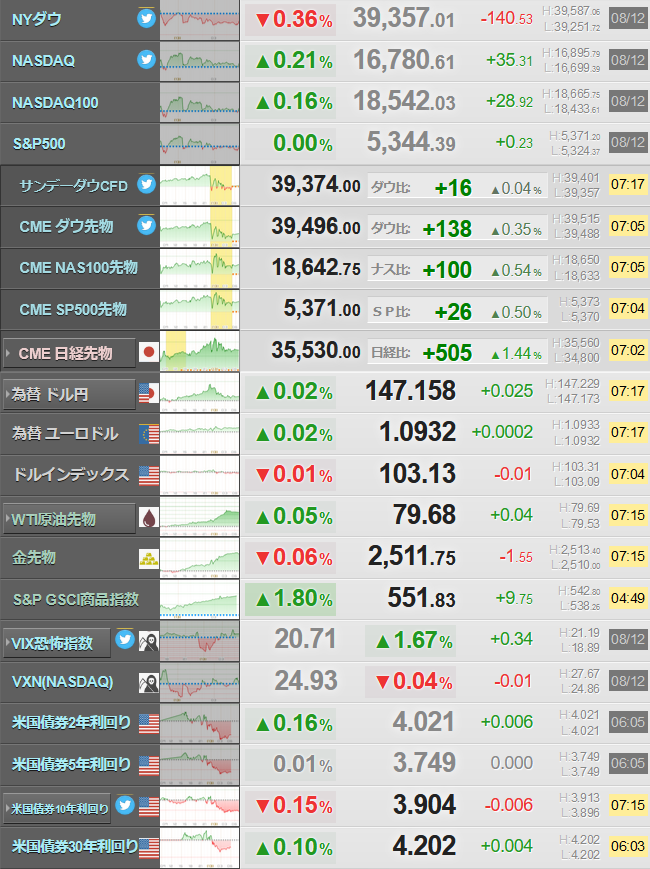Click the ドル円 rate 147.158
Image resolution: width=650 pixels, height=869 pixels.
(411, 391)
